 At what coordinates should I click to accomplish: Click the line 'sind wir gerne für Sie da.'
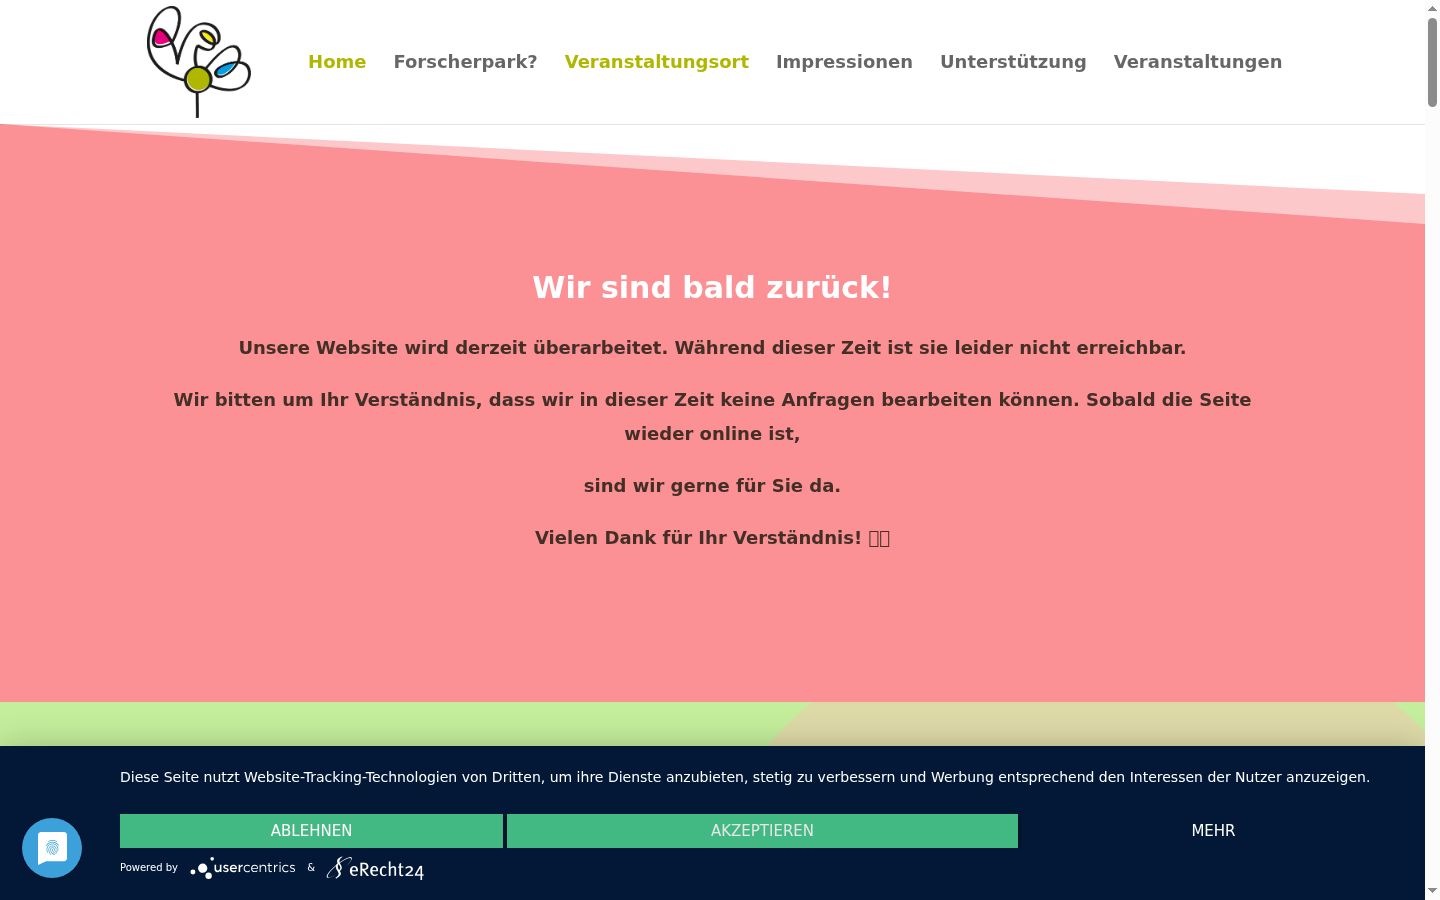(x=712, y=486)
